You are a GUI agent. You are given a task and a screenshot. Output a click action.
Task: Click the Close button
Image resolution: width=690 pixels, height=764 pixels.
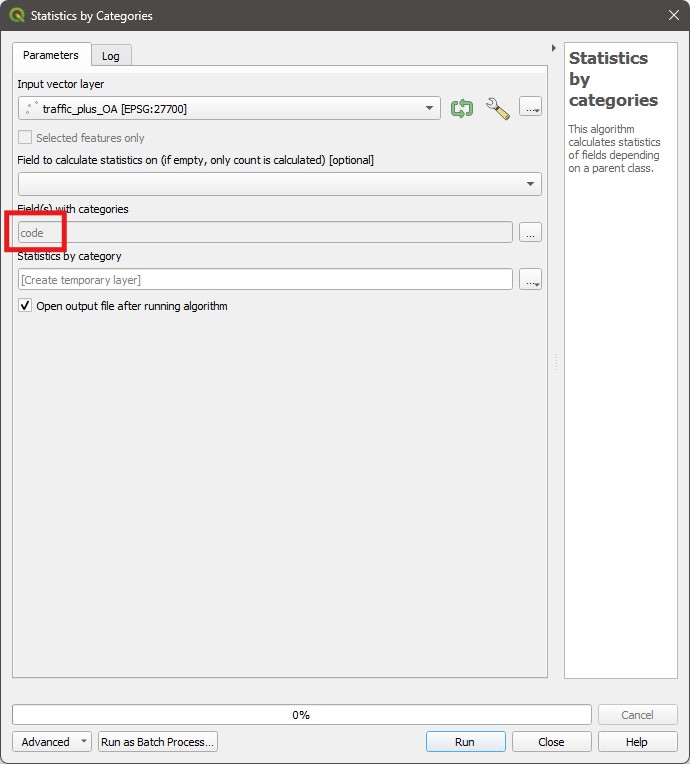click(x=551, y=742)
